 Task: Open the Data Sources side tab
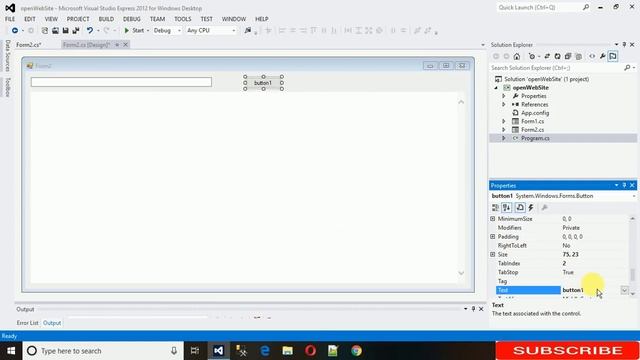point(8,56)
